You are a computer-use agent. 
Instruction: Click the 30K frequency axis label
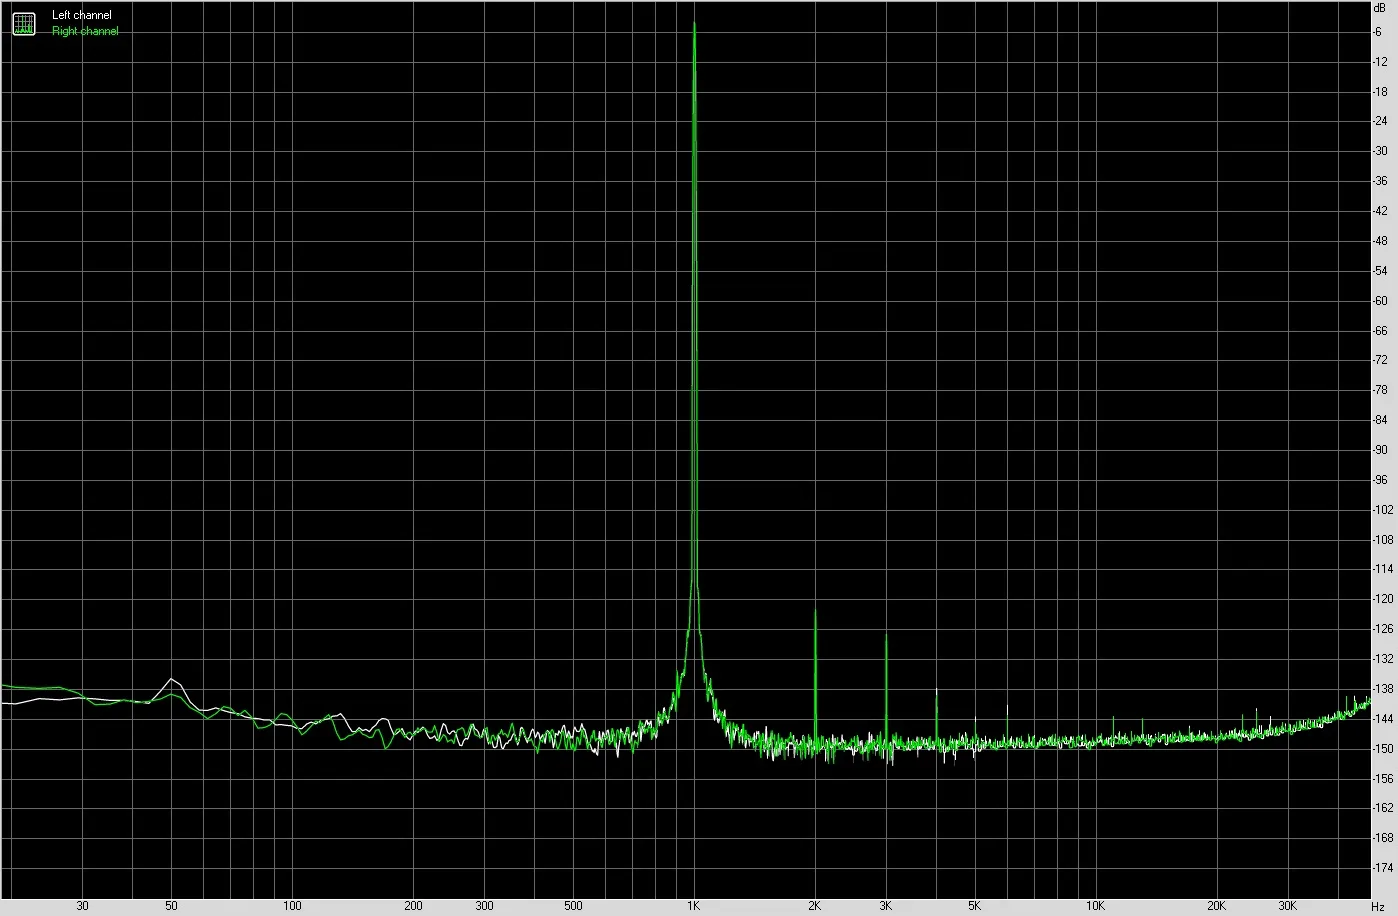(1287, 906)
